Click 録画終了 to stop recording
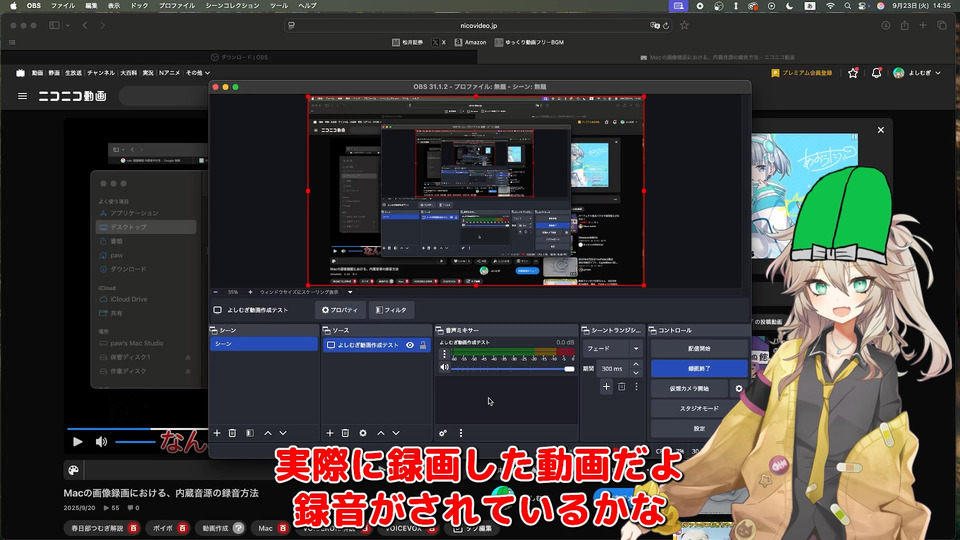The image size is (960, 540). coord(699,369)
